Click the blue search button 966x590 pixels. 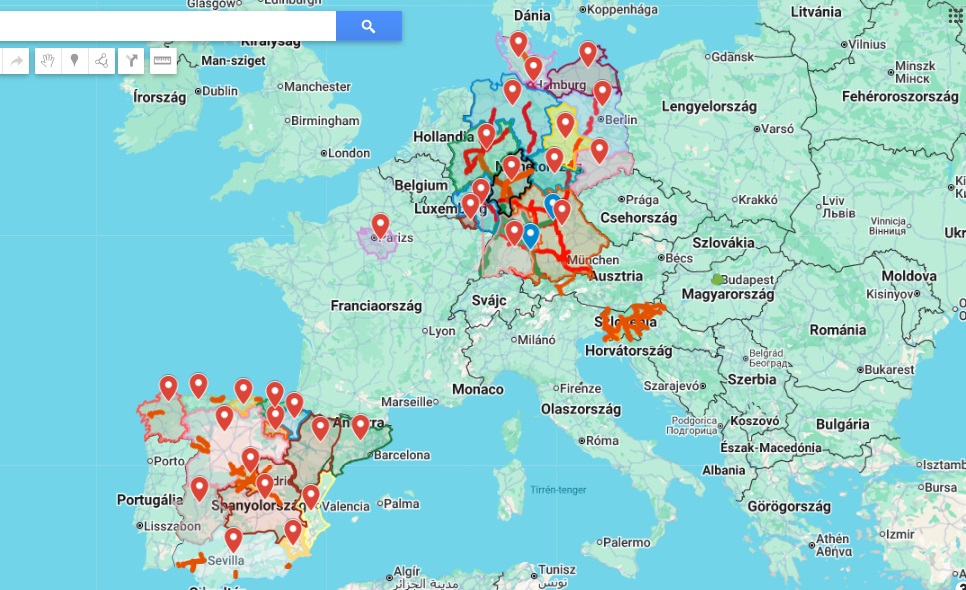pos(368,26)
